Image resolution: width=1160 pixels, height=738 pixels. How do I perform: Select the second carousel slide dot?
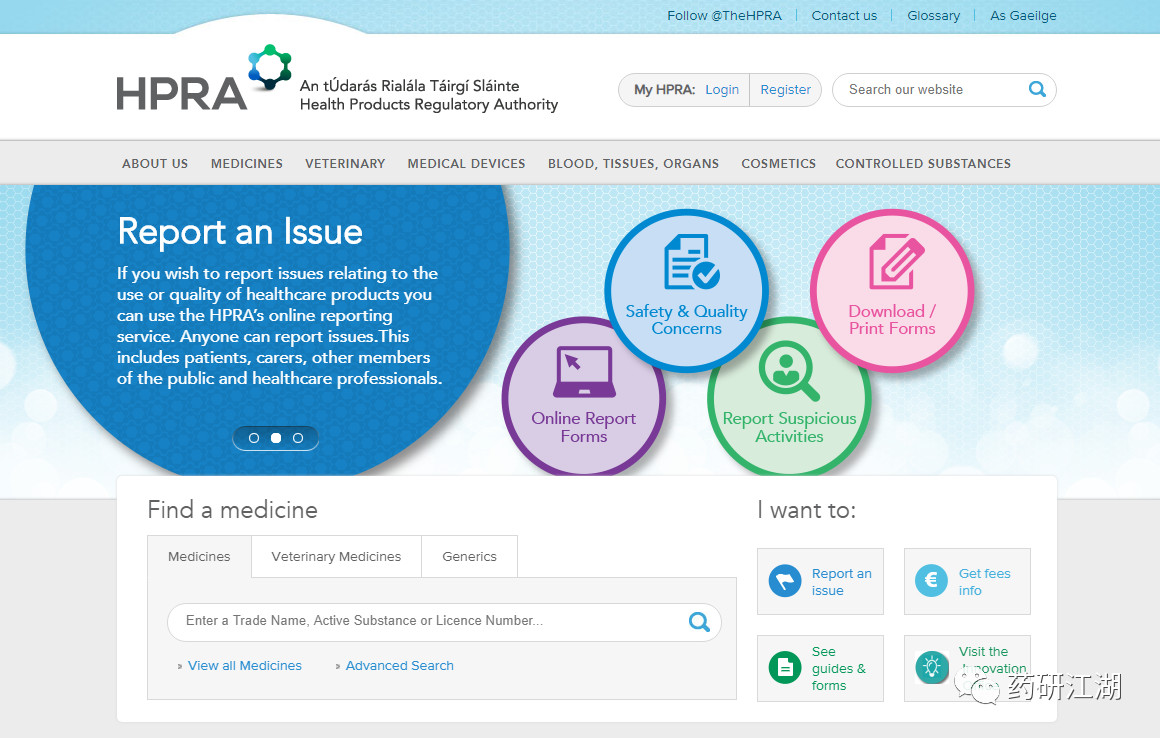276,438
